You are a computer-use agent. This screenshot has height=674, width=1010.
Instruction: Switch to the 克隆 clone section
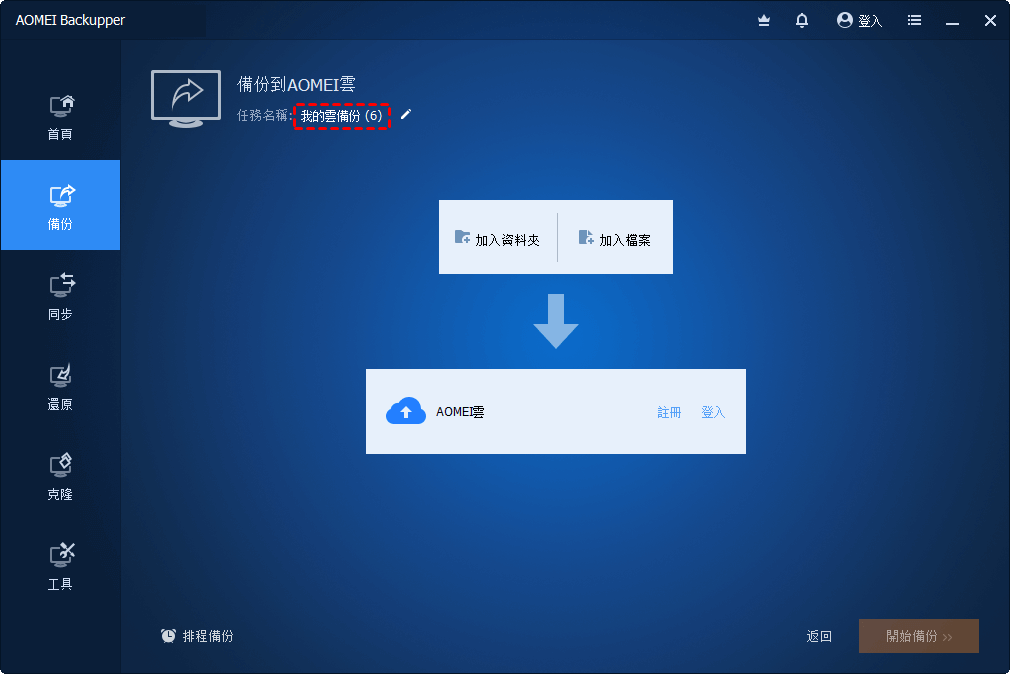pyautogui.click(x=61, y=477)
